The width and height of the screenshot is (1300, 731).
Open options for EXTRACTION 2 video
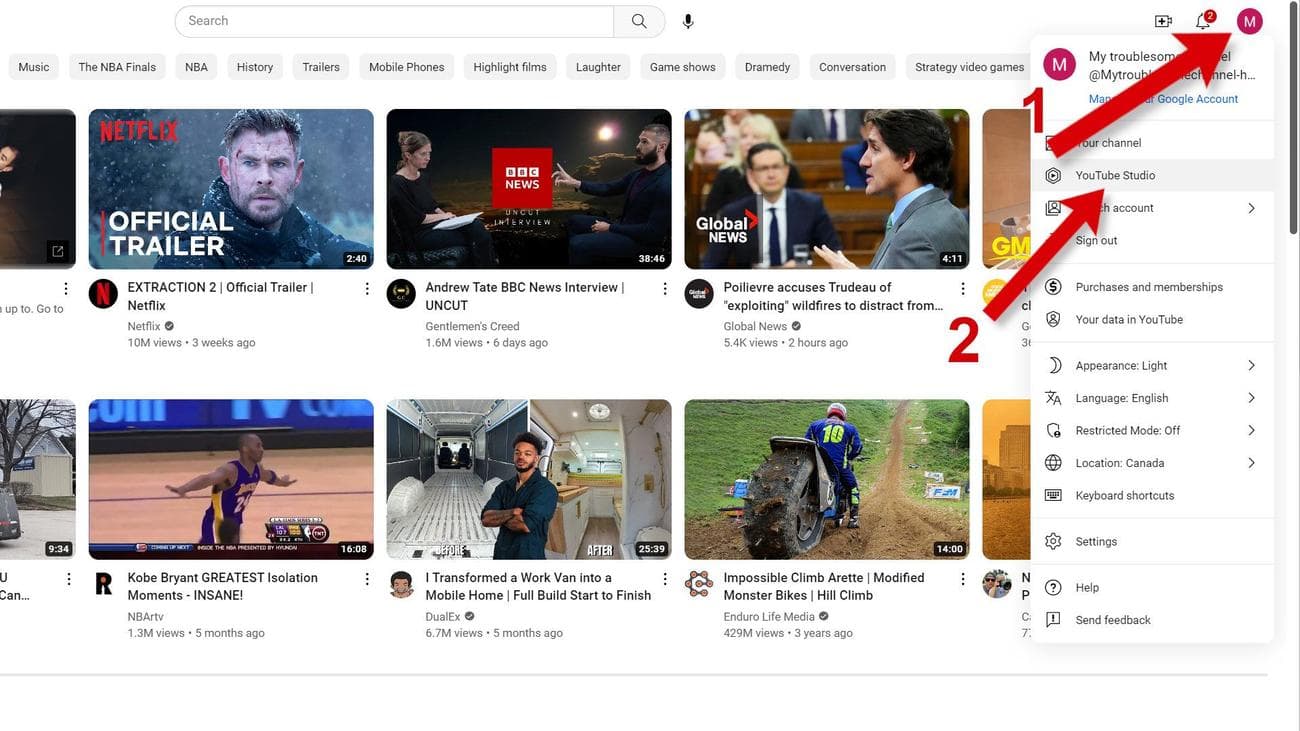[367, 289]
